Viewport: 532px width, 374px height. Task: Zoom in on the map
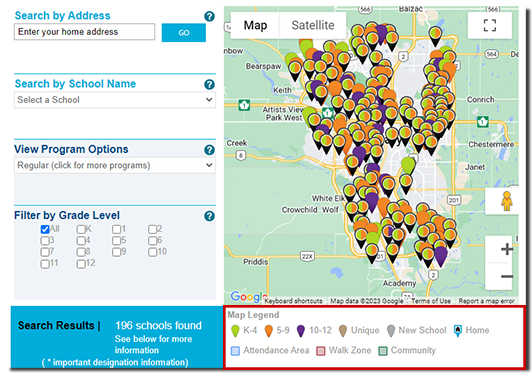[x=507, y=249]
